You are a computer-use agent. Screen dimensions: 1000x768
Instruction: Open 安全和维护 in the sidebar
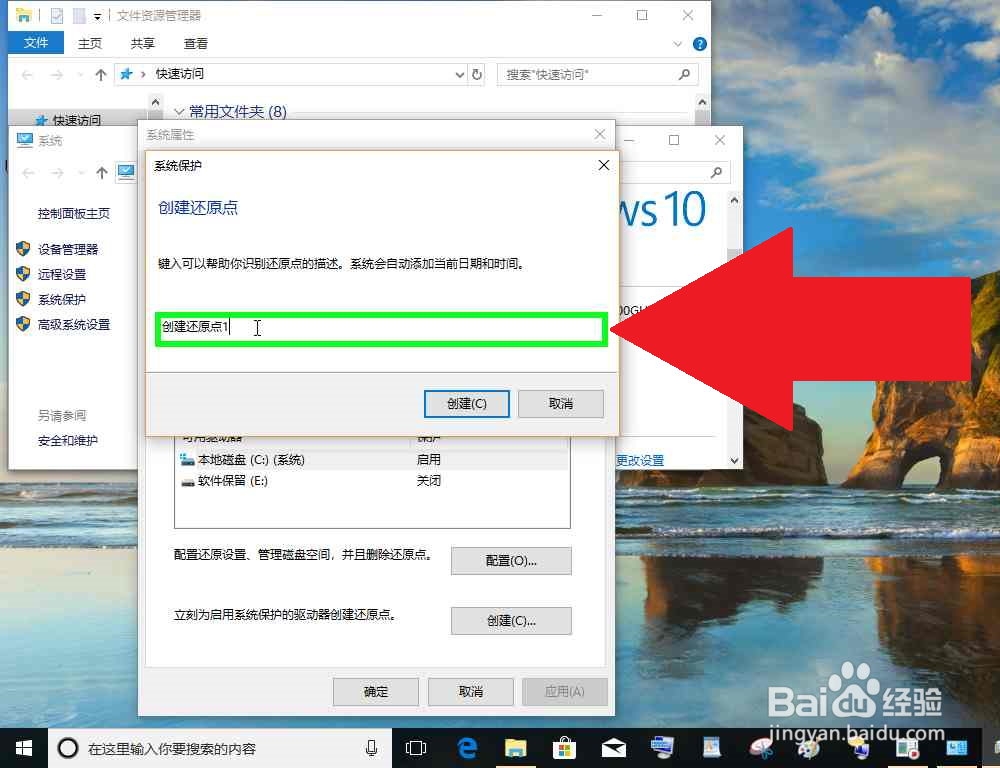coord(67,440)
